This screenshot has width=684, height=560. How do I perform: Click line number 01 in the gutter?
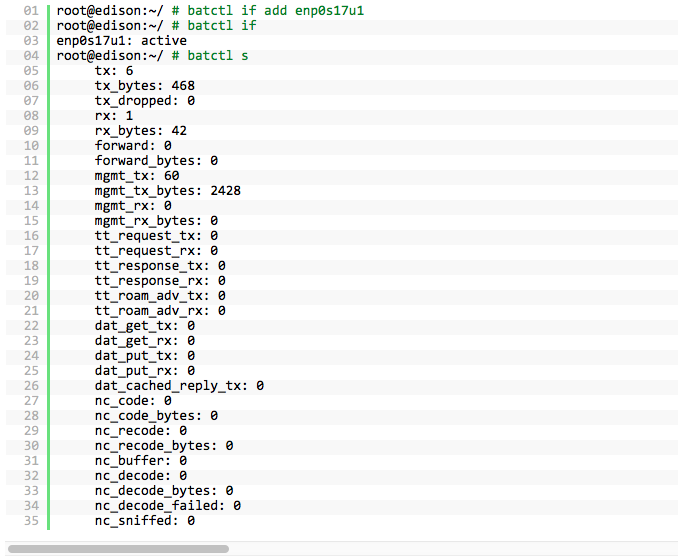(31, 10)
